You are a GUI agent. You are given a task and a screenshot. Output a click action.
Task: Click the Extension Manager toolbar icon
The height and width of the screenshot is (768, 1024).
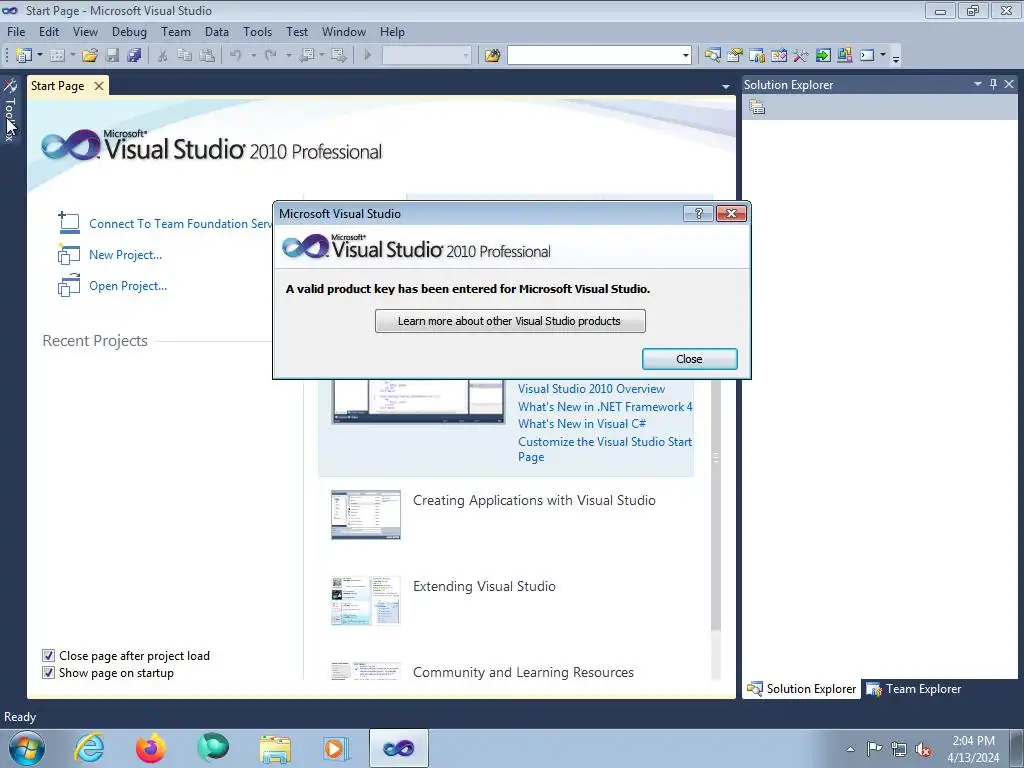[844, 56]
